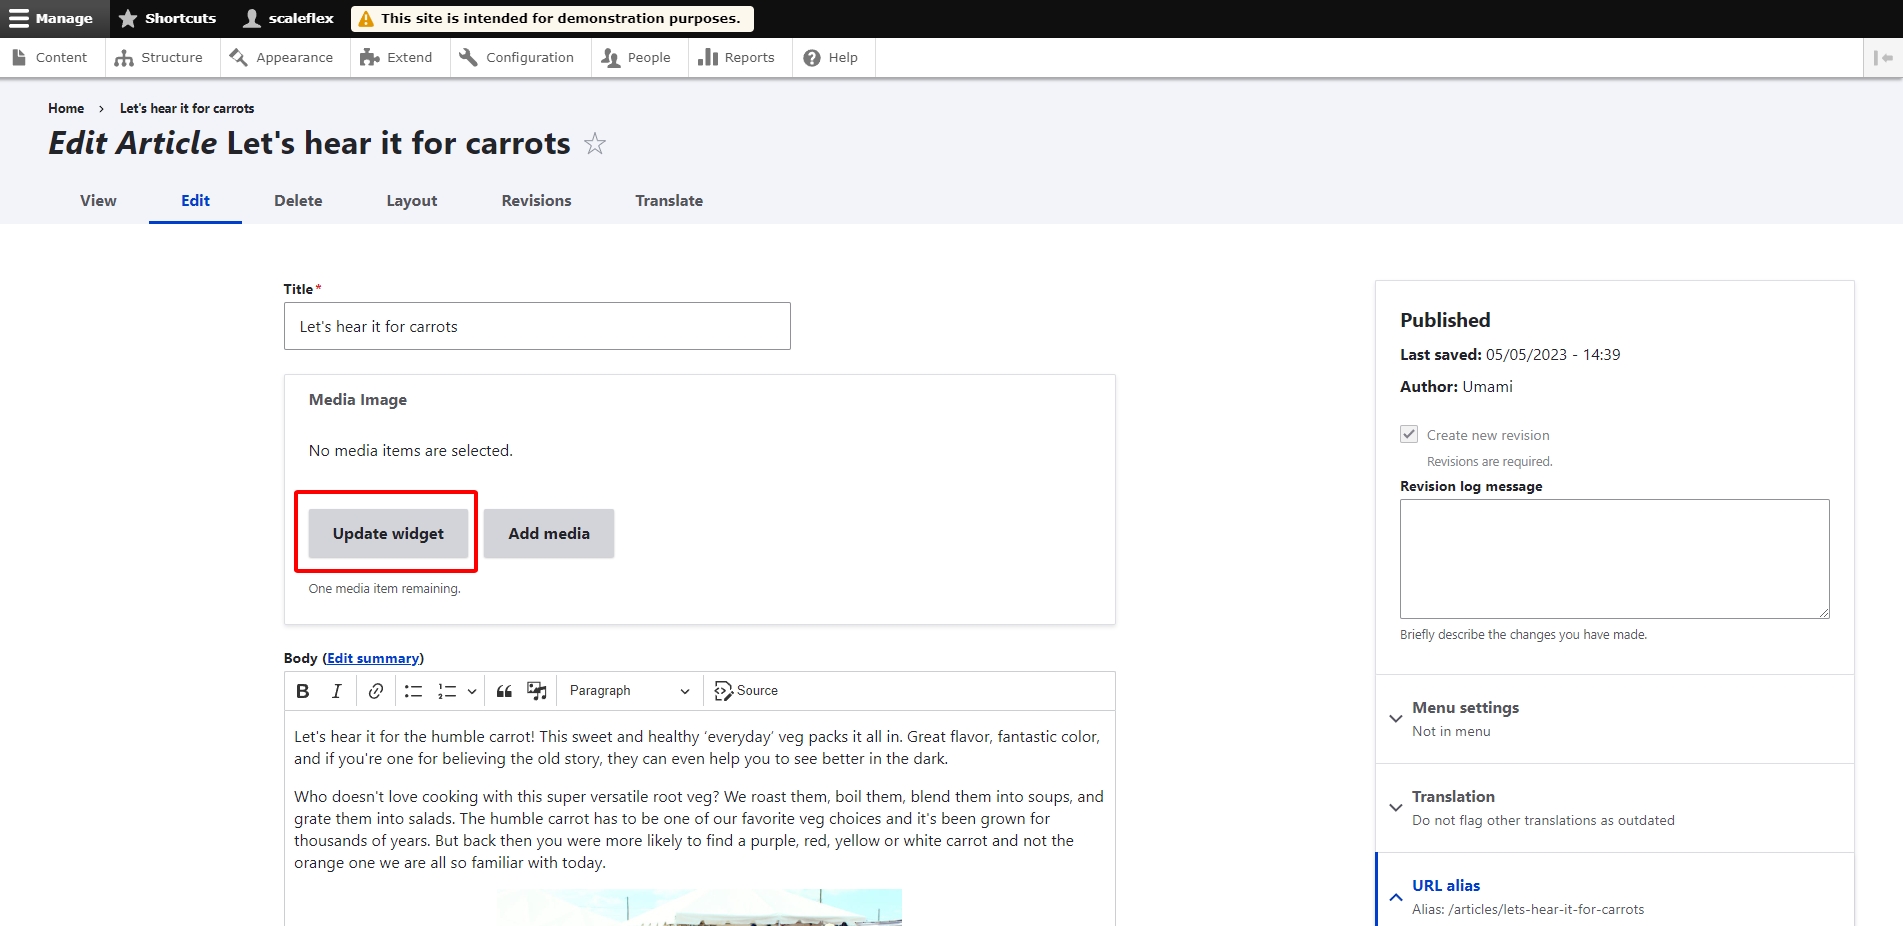The height and width of the screenshot is (926, 1903).
Task: Toggle the Manage admin menu
Action: (x=52, y=18)
